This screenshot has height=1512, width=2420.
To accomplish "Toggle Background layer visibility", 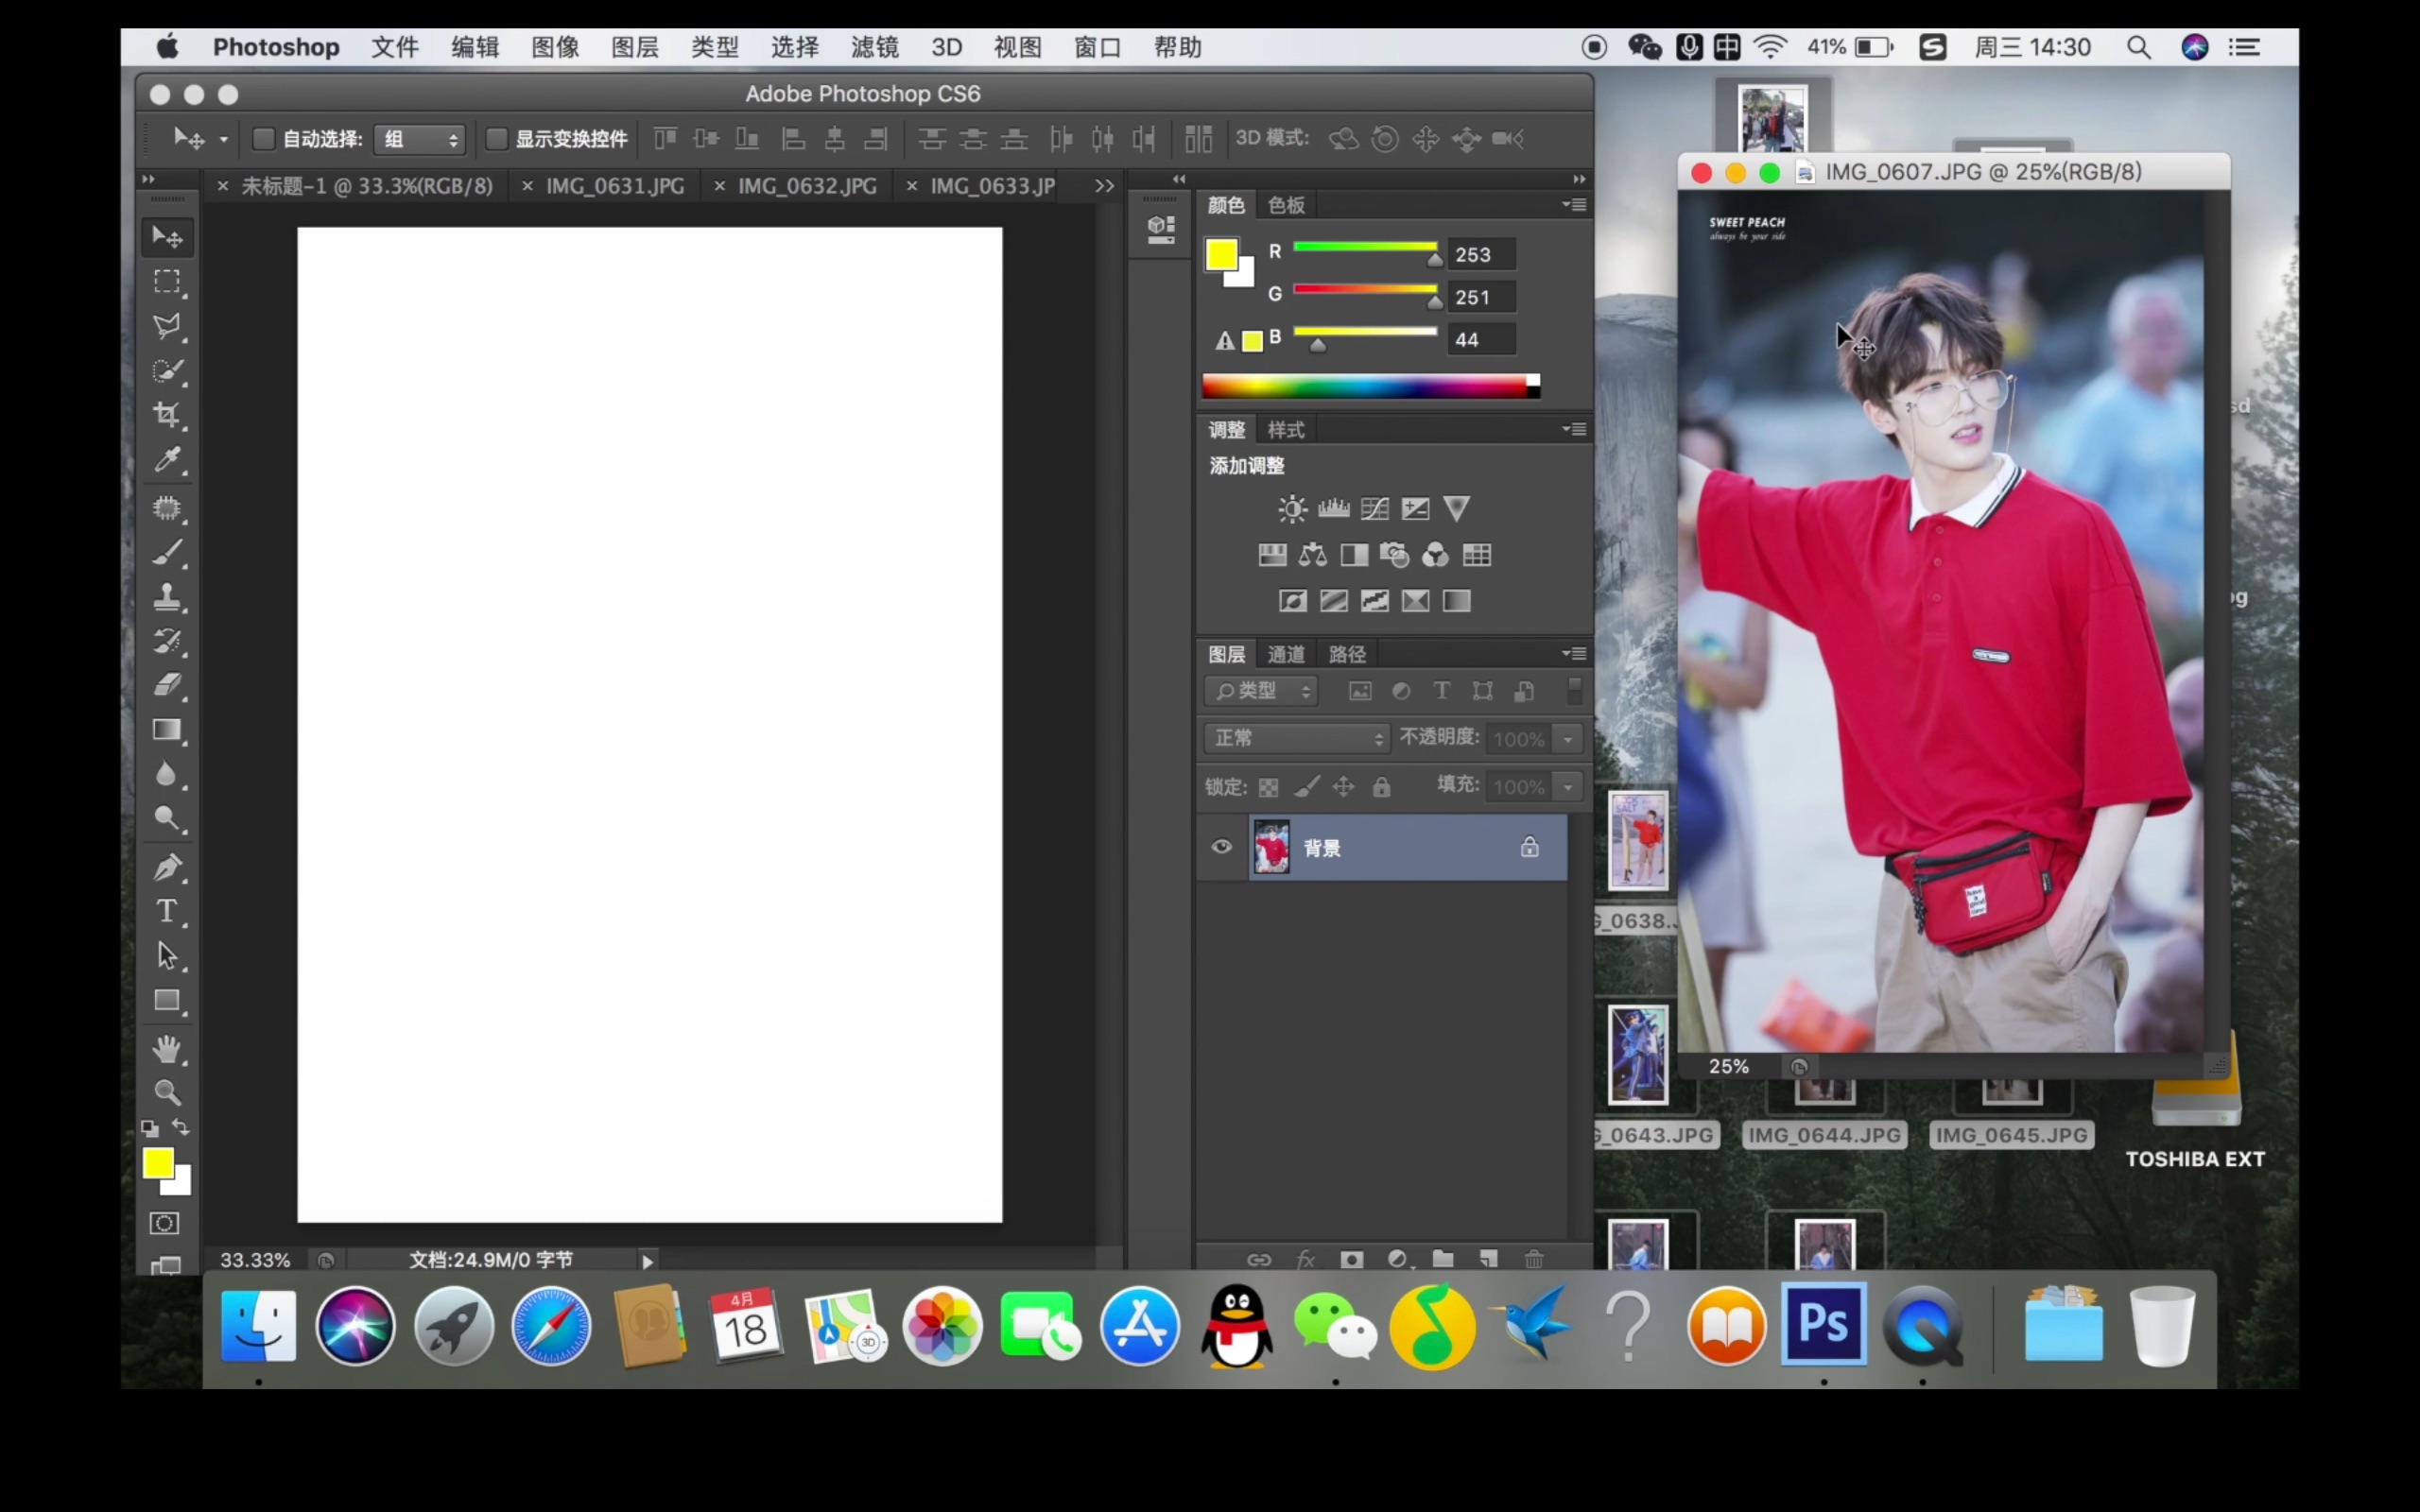I will (1223, 849).
